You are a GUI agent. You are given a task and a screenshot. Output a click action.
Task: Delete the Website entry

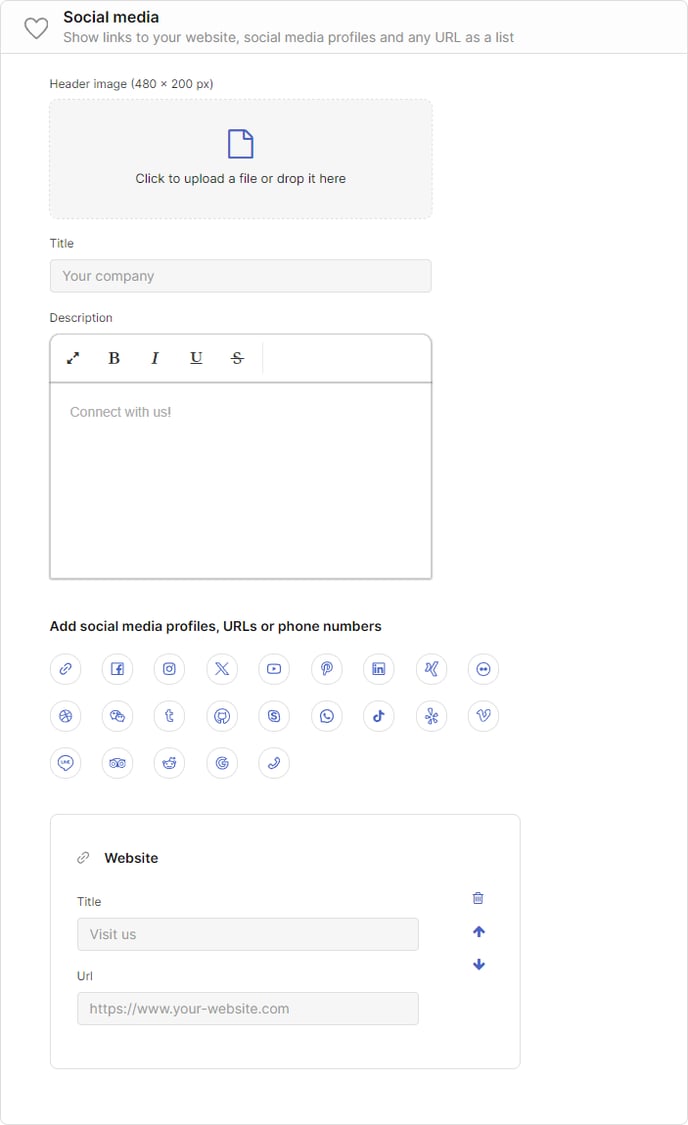[479, 898]
